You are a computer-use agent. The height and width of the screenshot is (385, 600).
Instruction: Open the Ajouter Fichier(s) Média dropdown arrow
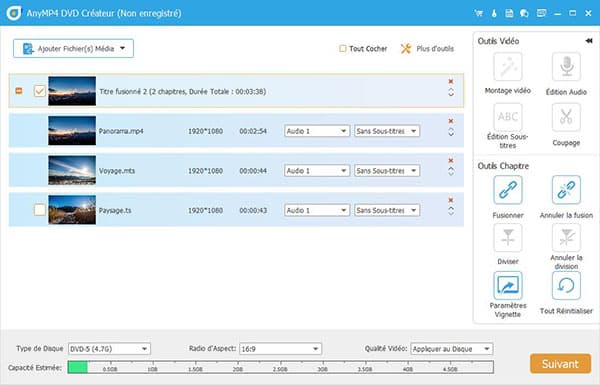[122, 48]
